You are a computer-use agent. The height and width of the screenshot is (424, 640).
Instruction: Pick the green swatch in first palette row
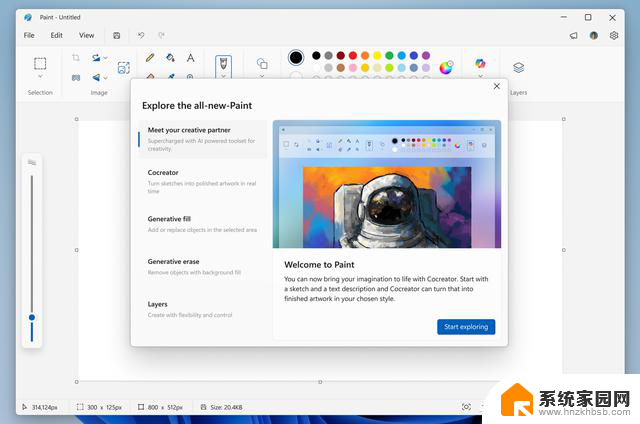coord(389,55)
